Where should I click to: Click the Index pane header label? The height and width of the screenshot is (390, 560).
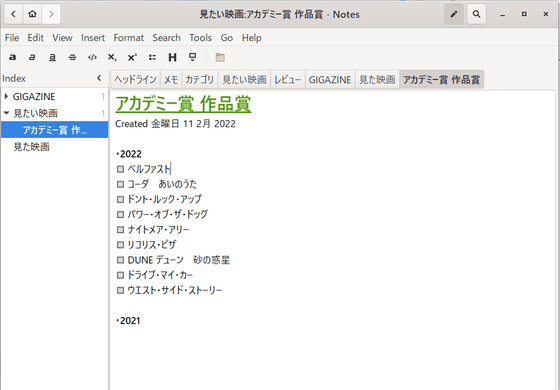(14, 78)
